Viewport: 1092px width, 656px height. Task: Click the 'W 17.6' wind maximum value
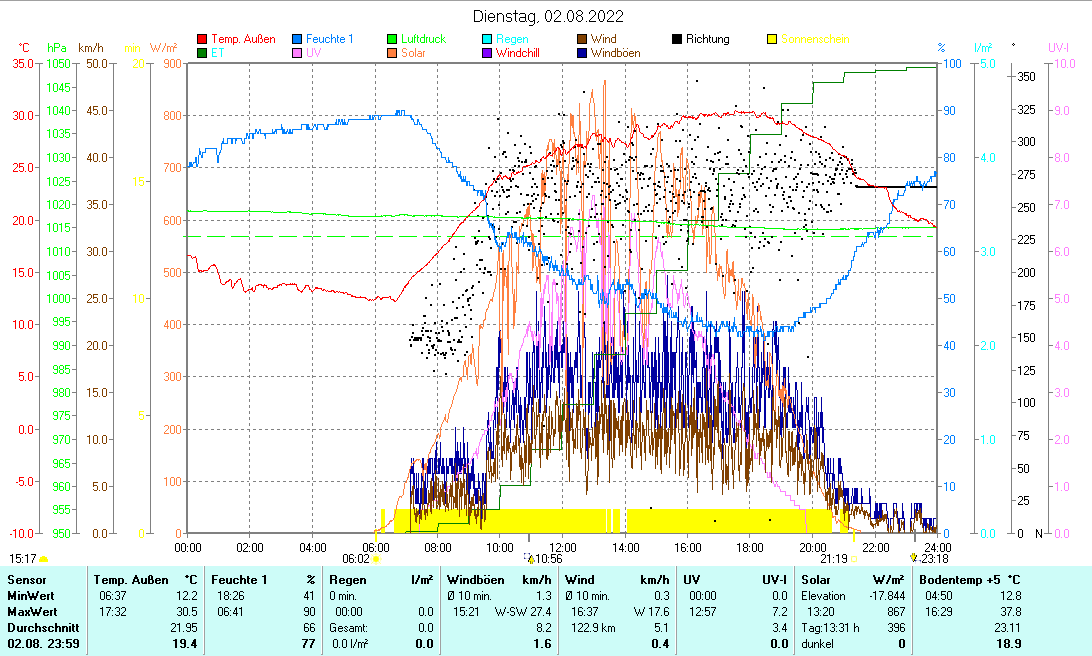tap(651, 612)
